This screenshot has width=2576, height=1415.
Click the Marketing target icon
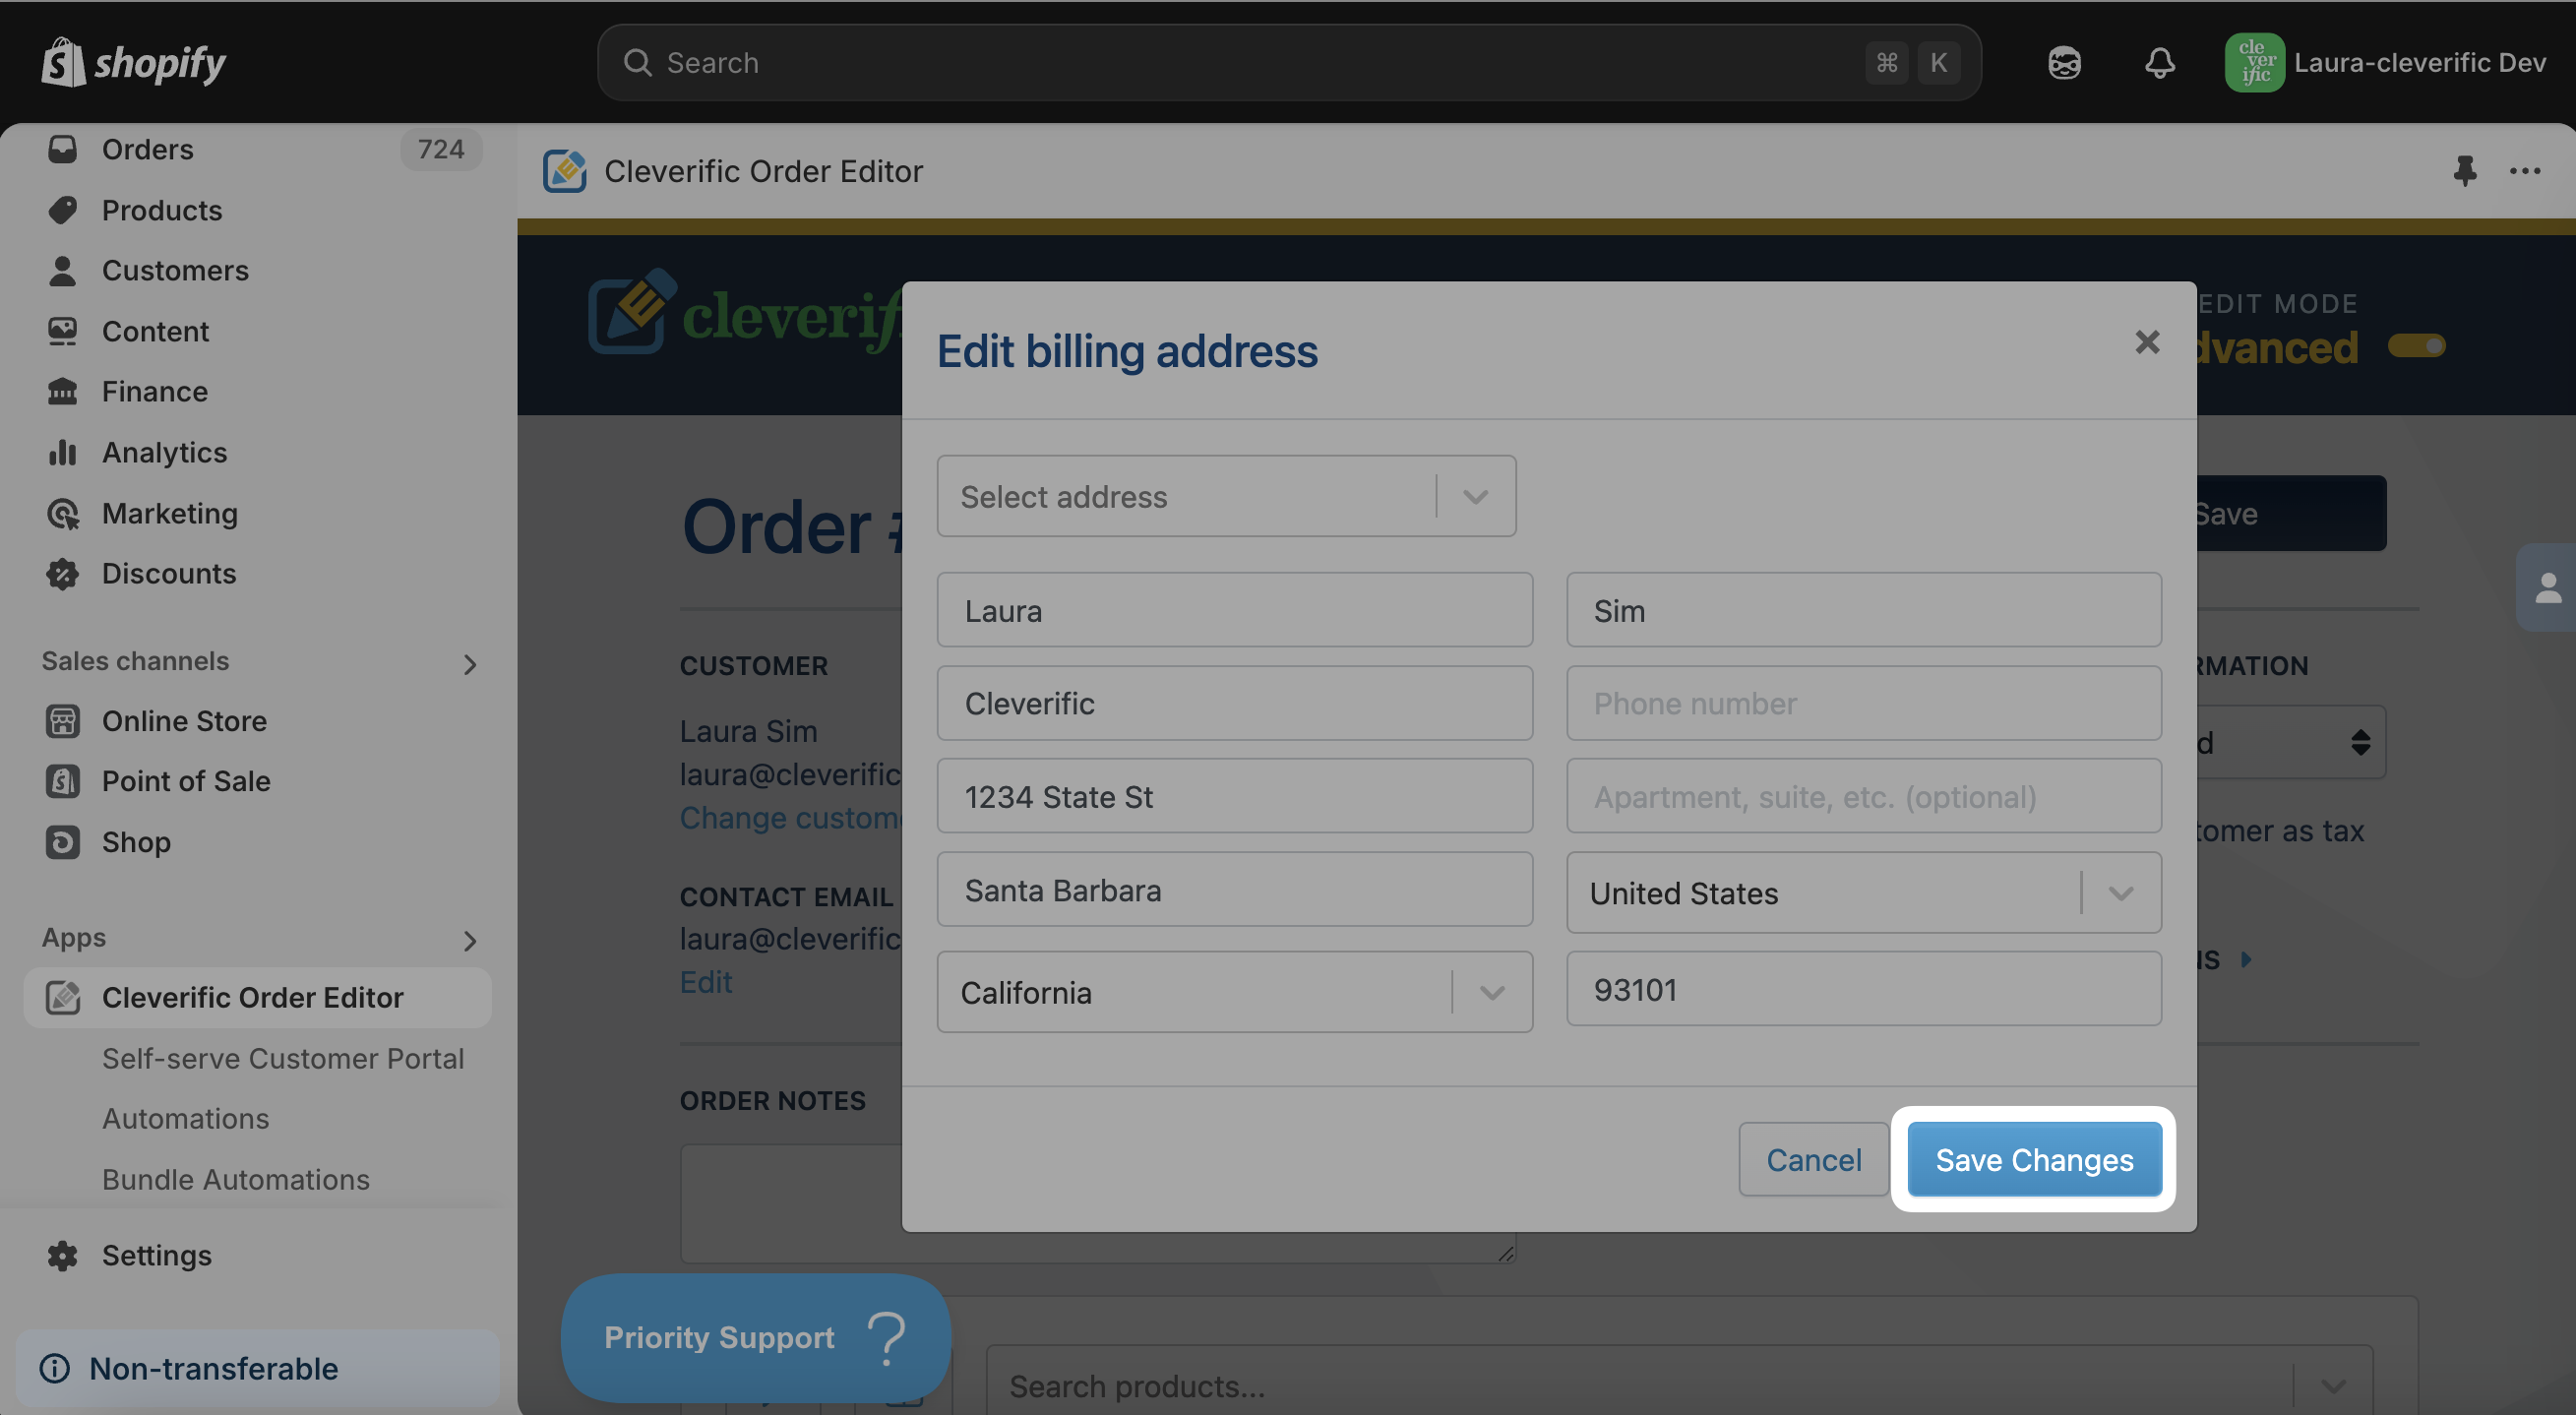62,513
